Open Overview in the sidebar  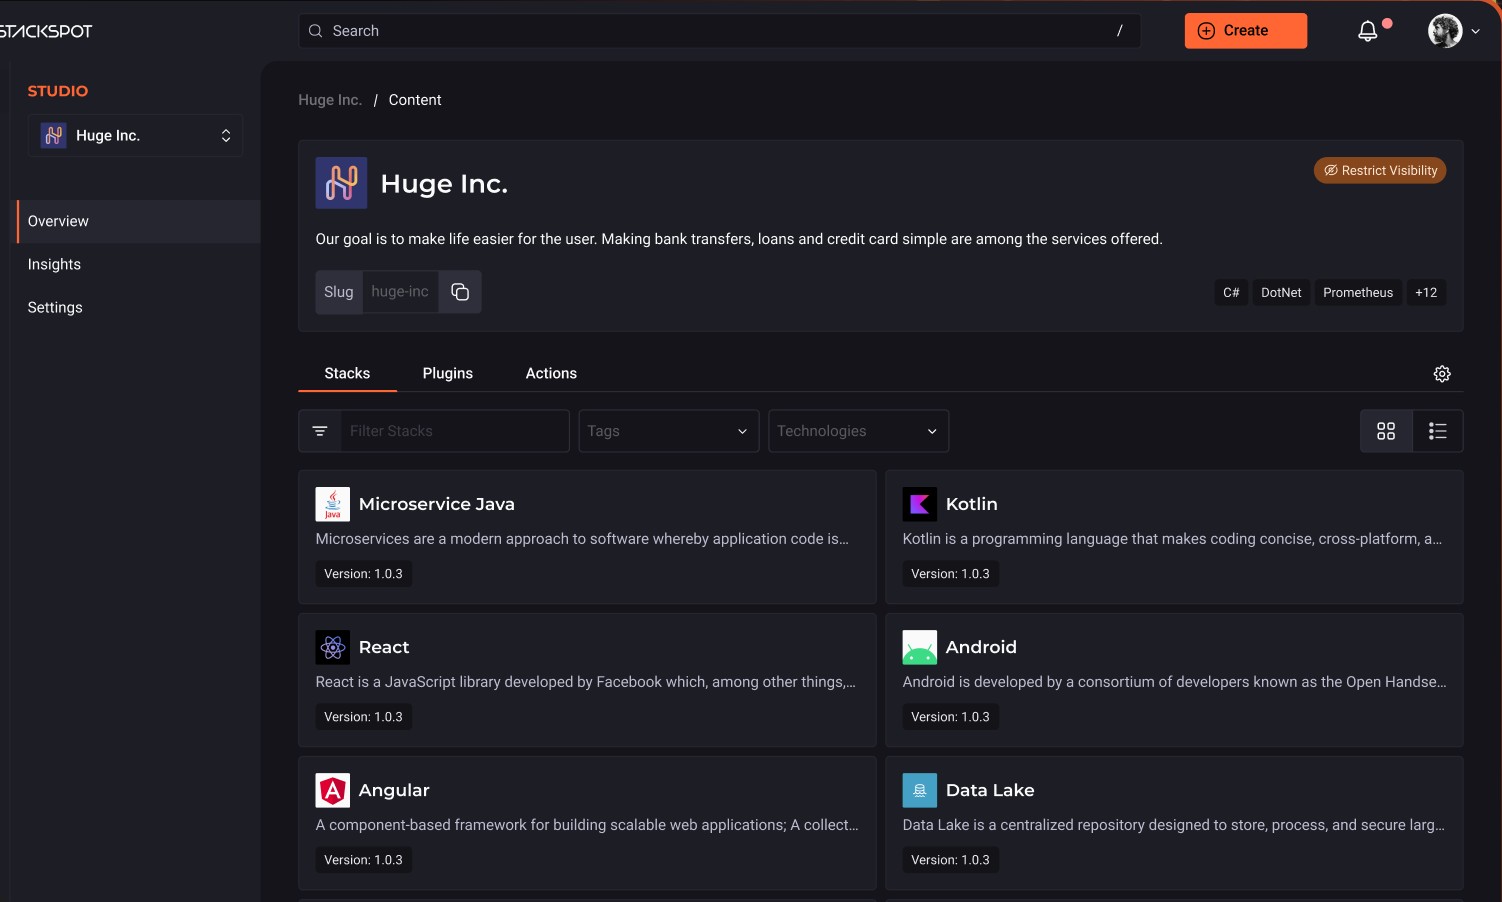tap(138, 221)
